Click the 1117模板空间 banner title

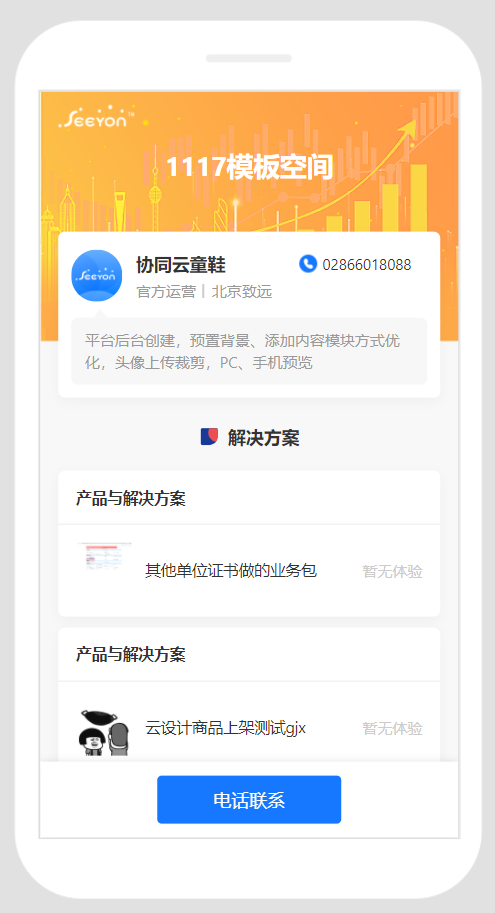pos(249,167)
